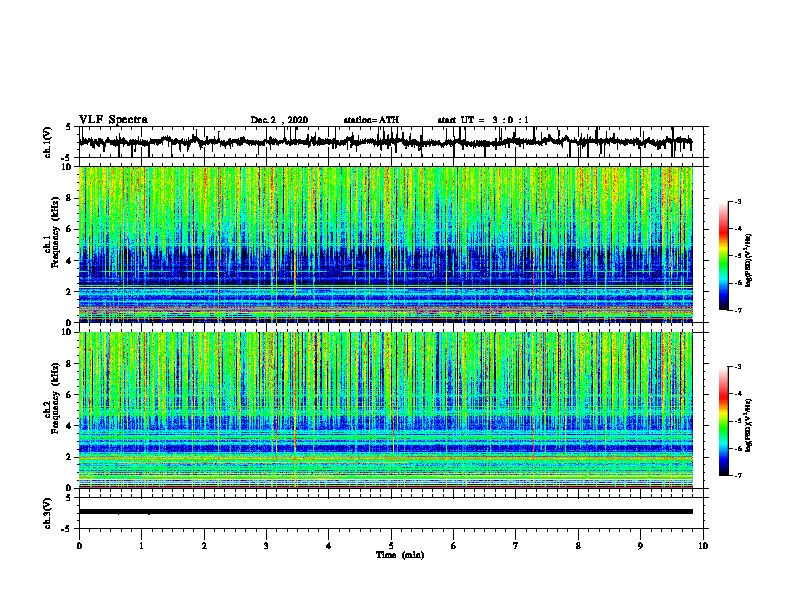
Task: Click the "10" frequency tick of the ch.2 spectrogram
Action: [67, 332]
